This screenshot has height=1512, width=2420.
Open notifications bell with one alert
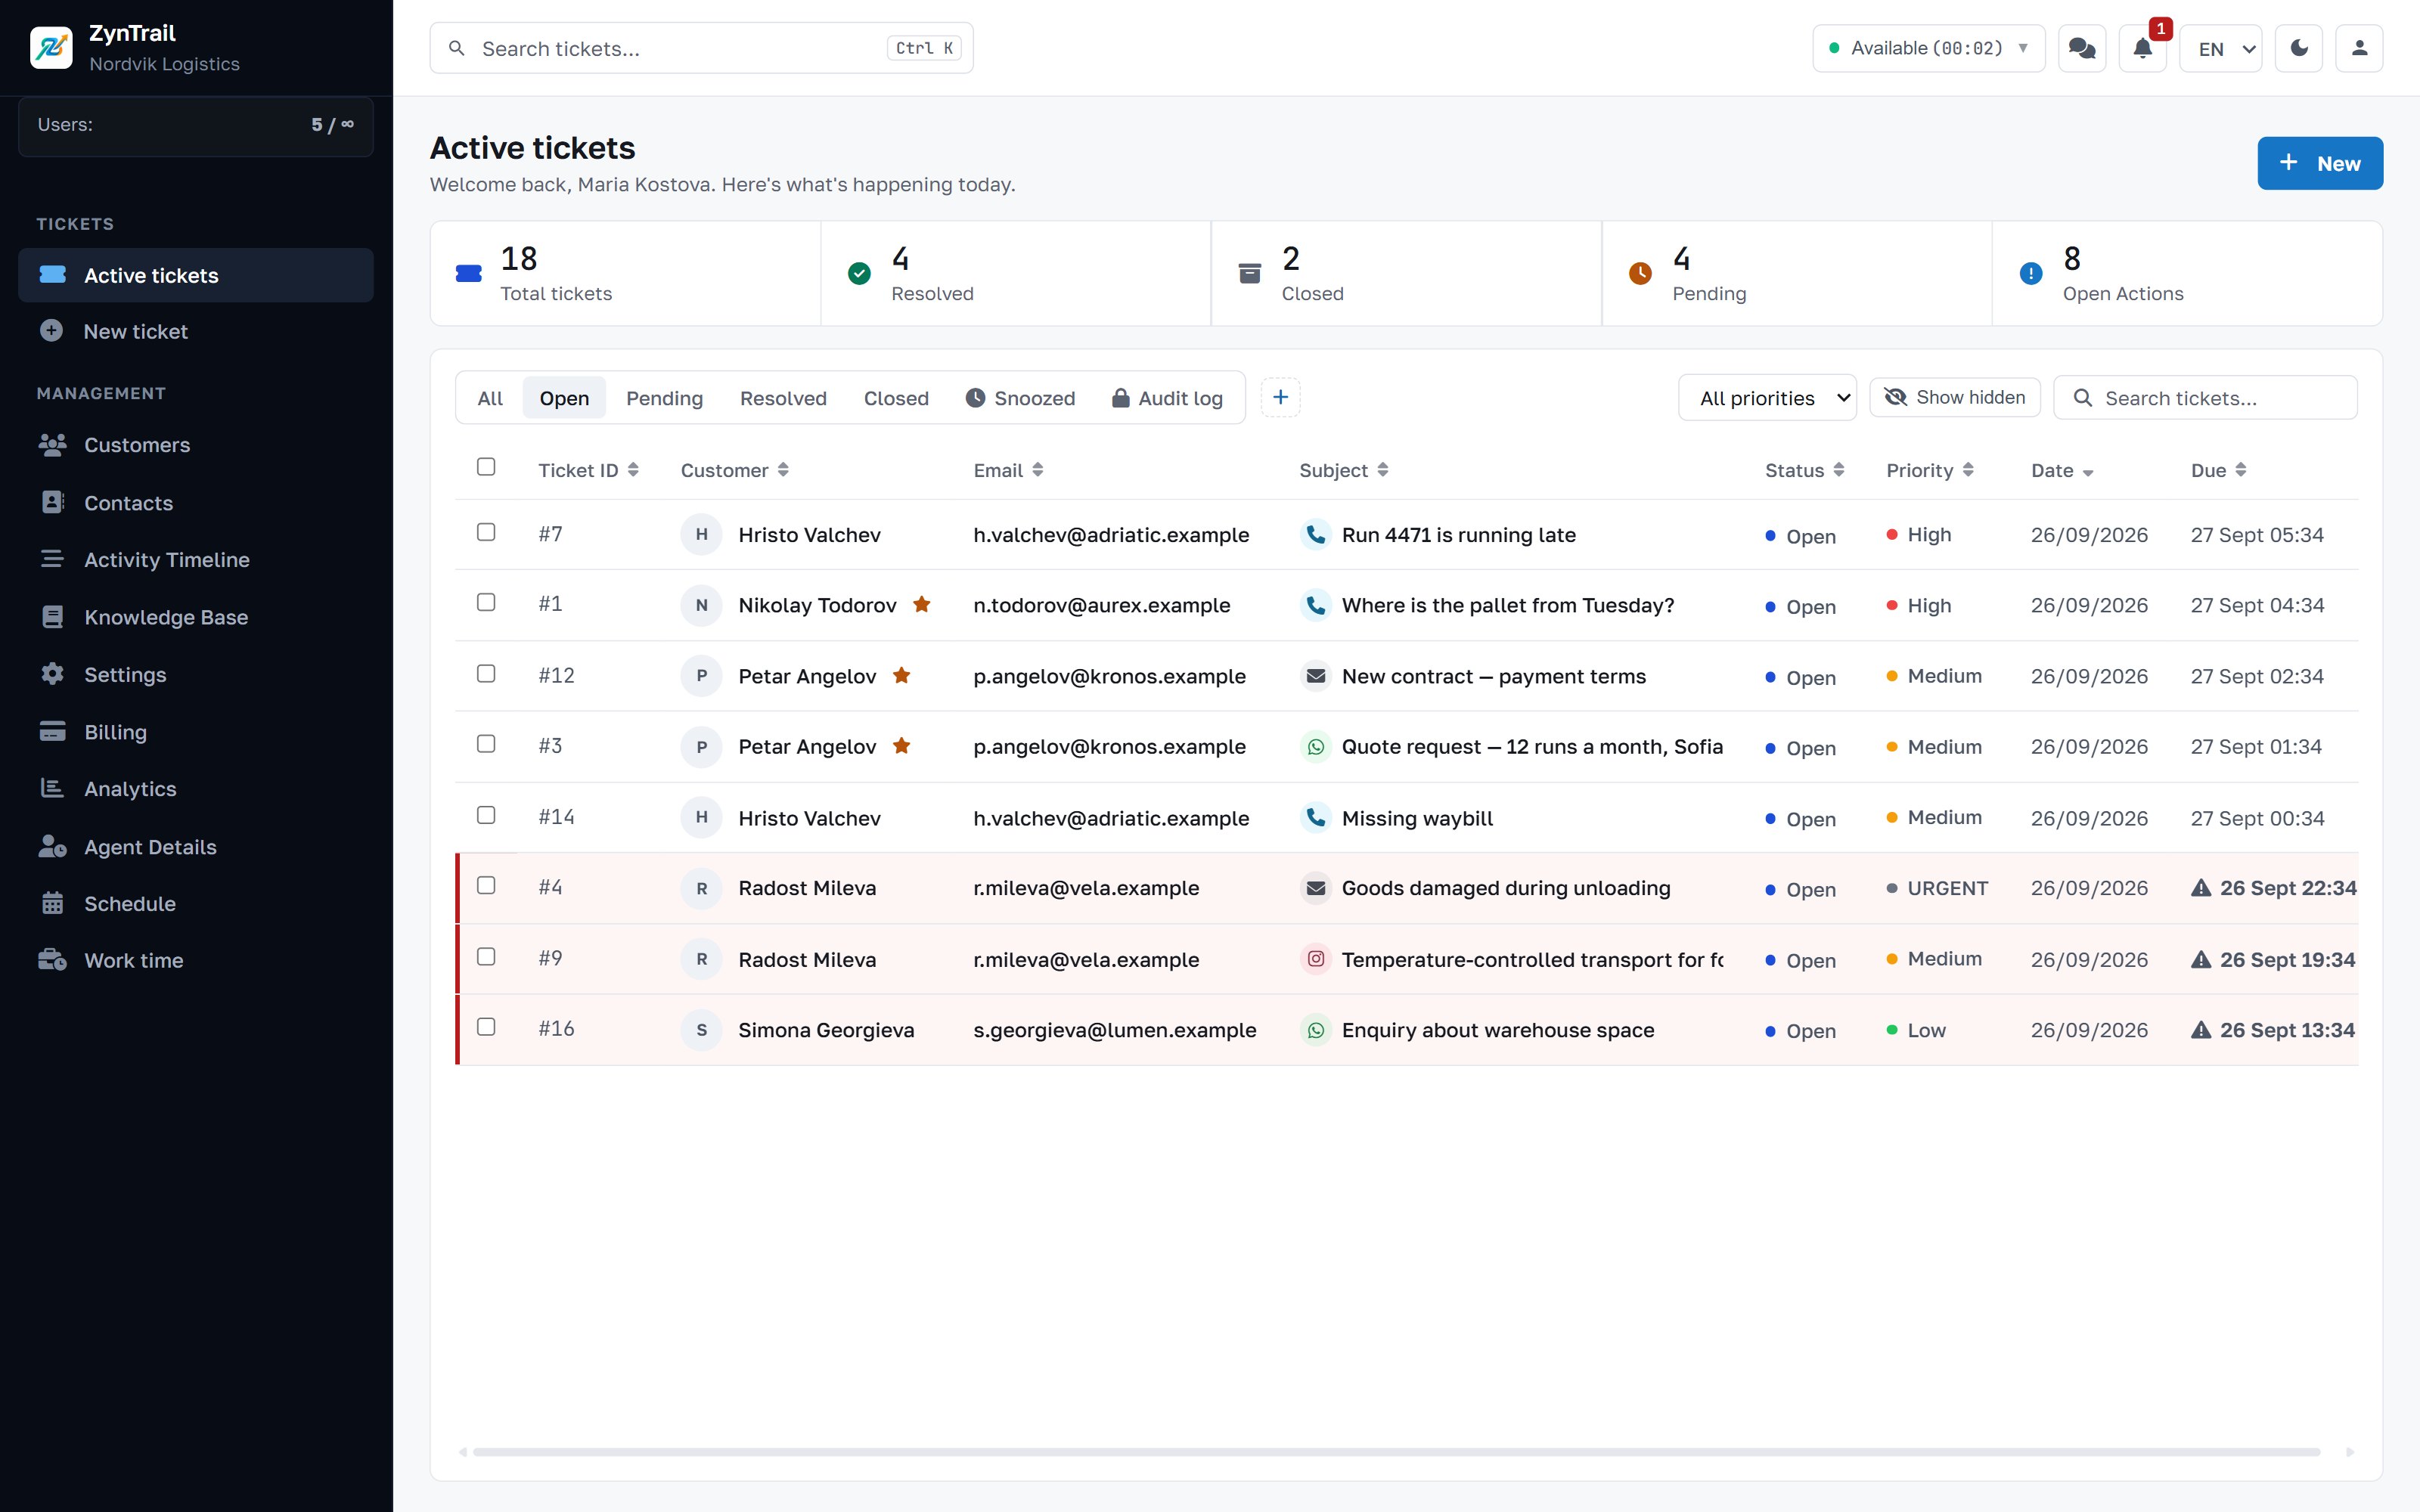point(2143,48)
